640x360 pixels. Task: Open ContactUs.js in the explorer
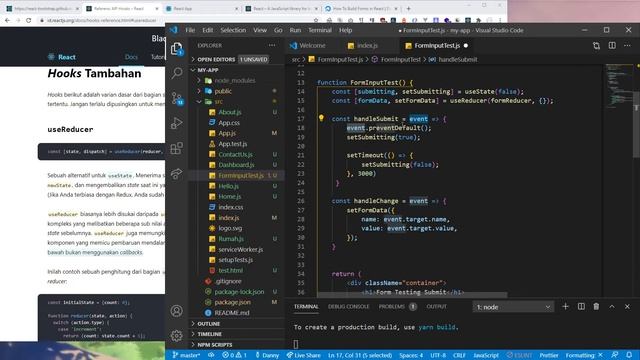[x=237, y=154]
